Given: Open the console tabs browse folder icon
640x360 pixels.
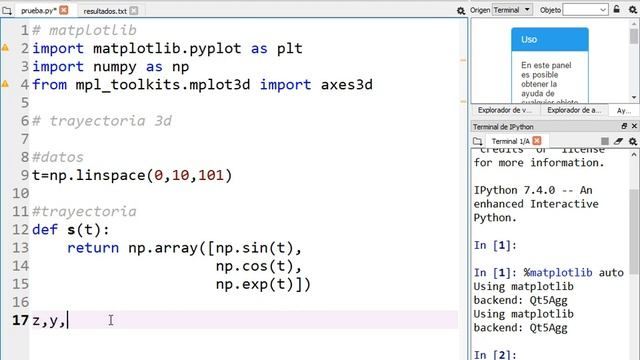Looking at the screenshot, I should (x=478, y=141).
